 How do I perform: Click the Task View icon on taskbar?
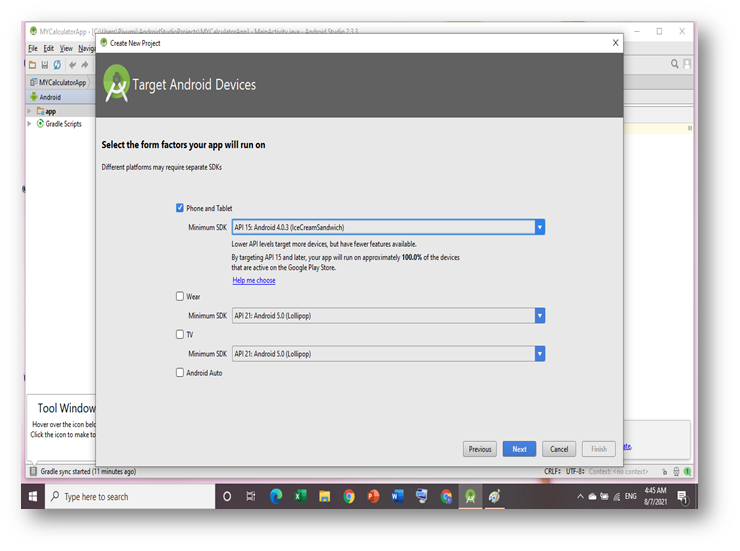click(251, 496)
